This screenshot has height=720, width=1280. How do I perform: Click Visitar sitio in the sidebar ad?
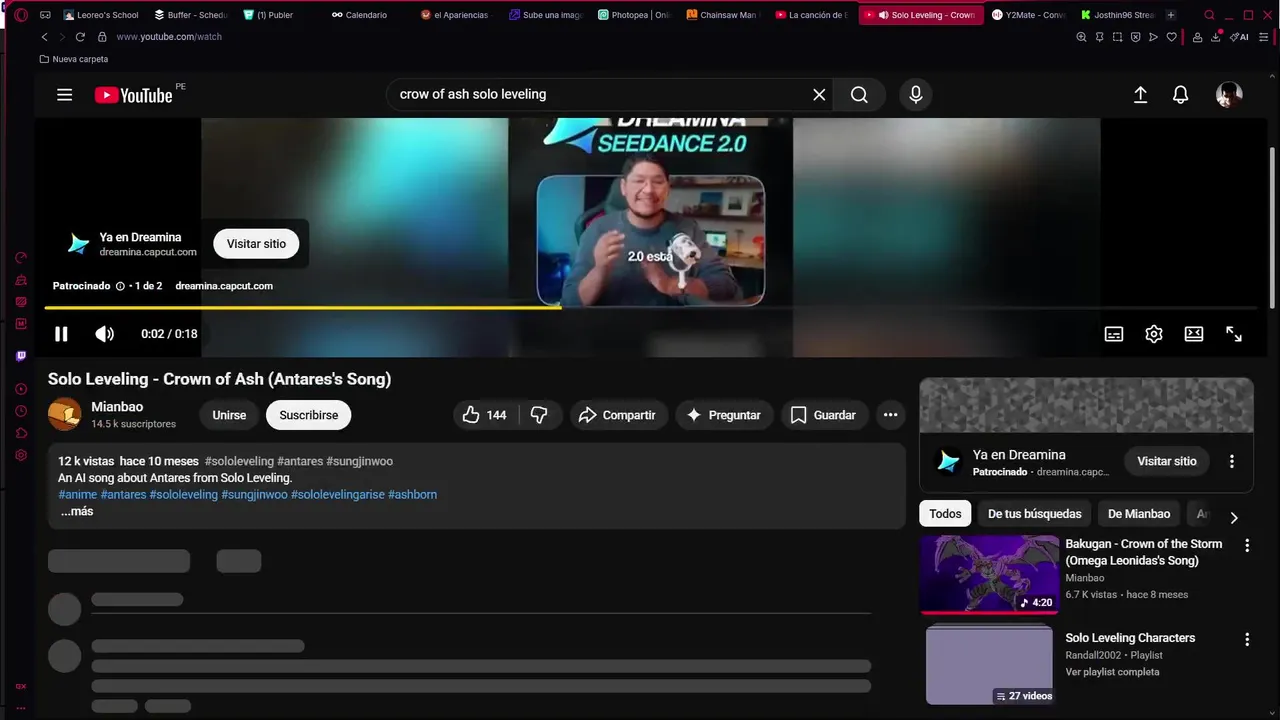point(1167,461)
